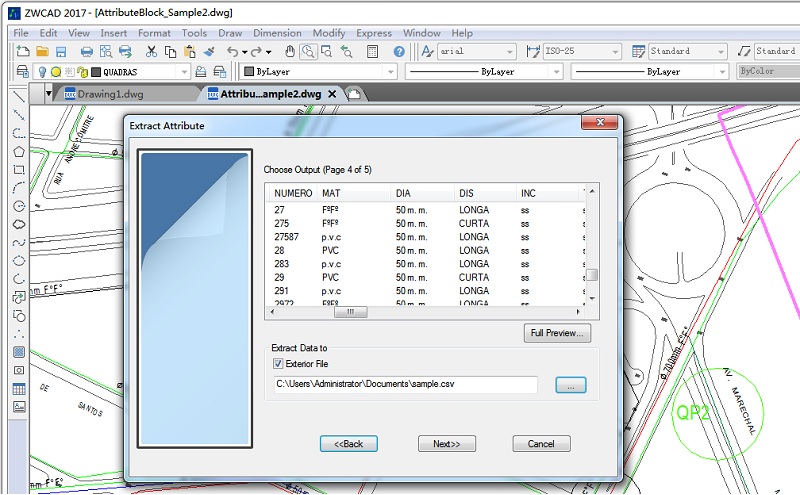Open a file with the folder icon
This screenshot has width=800, height=495.
click(x=42, y=51)
